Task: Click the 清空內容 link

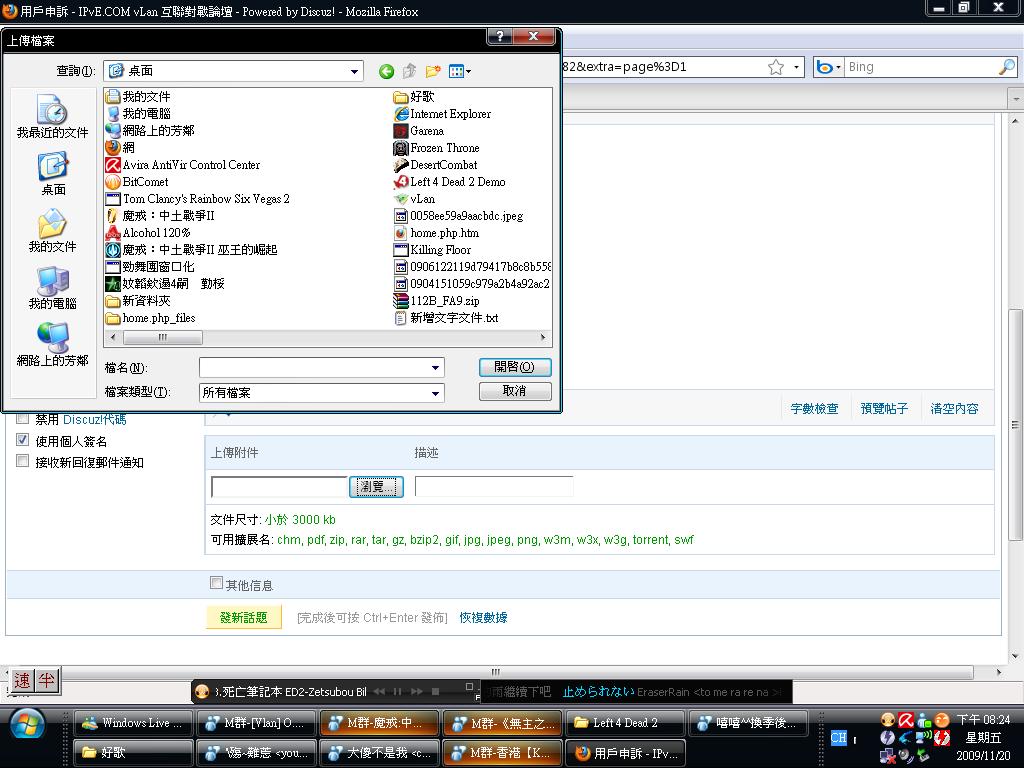Action: 954,409
